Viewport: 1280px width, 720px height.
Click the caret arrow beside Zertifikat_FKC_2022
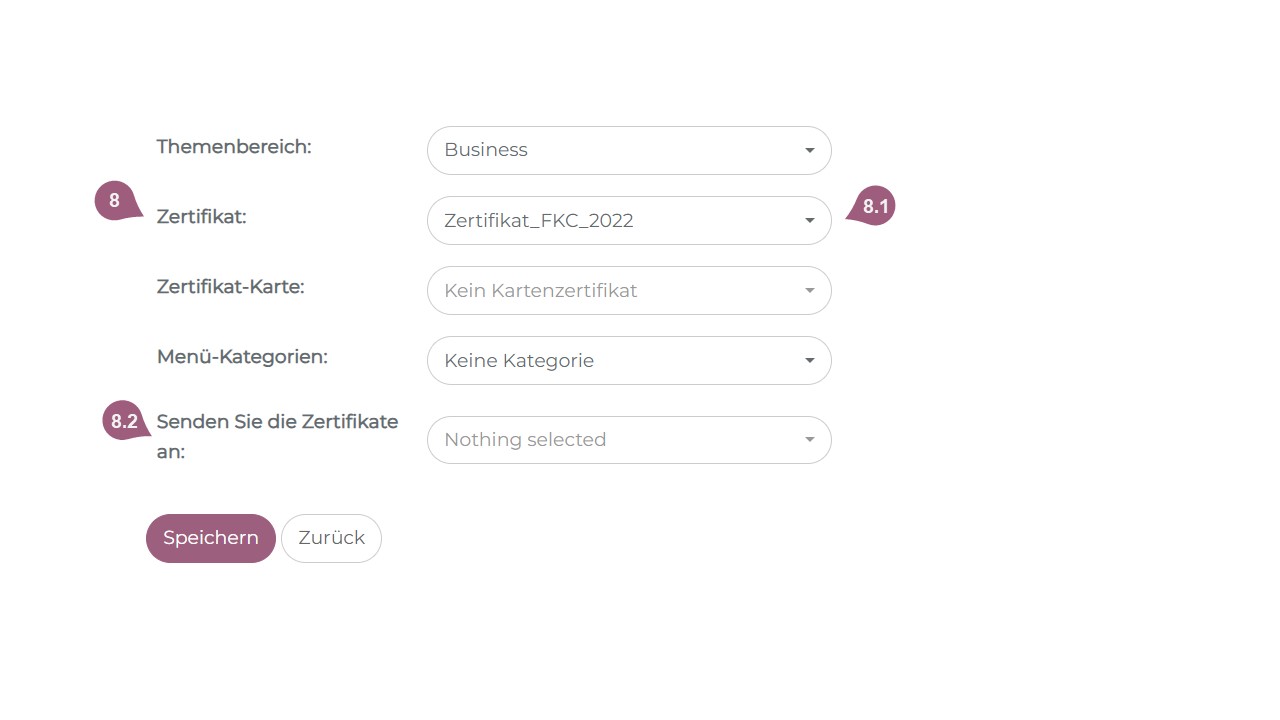(x=809, y=221)
